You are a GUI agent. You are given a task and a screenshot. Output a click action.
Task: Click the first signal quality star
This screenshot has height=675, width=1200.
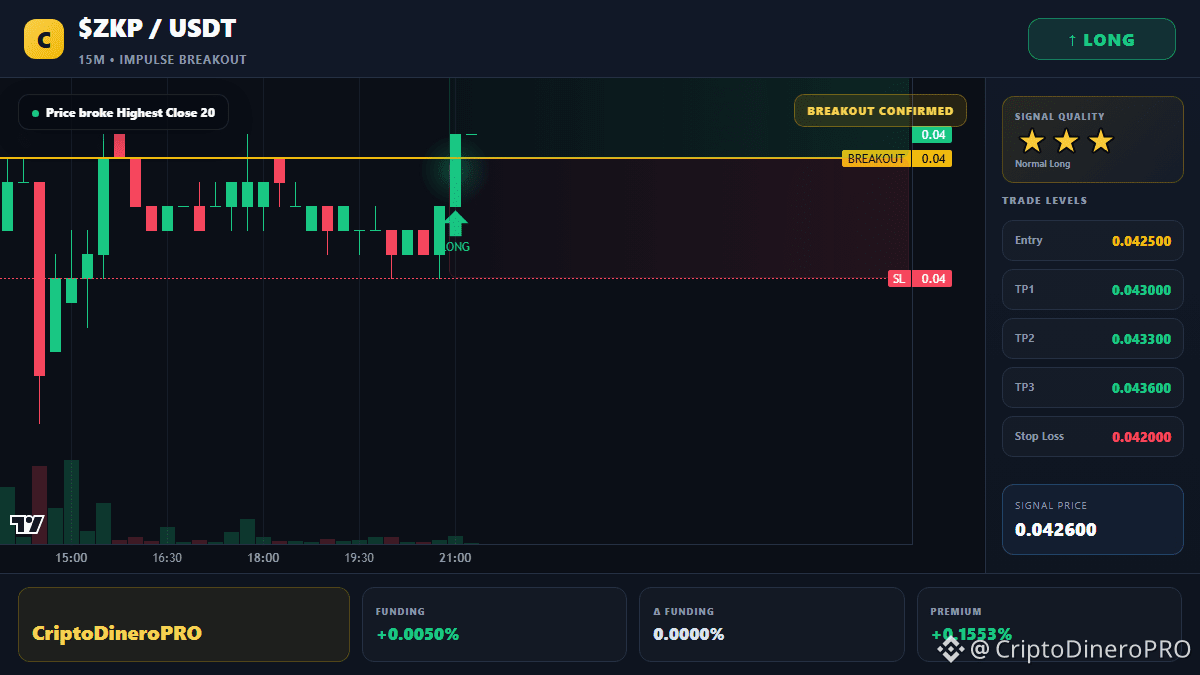(1032, 141)
